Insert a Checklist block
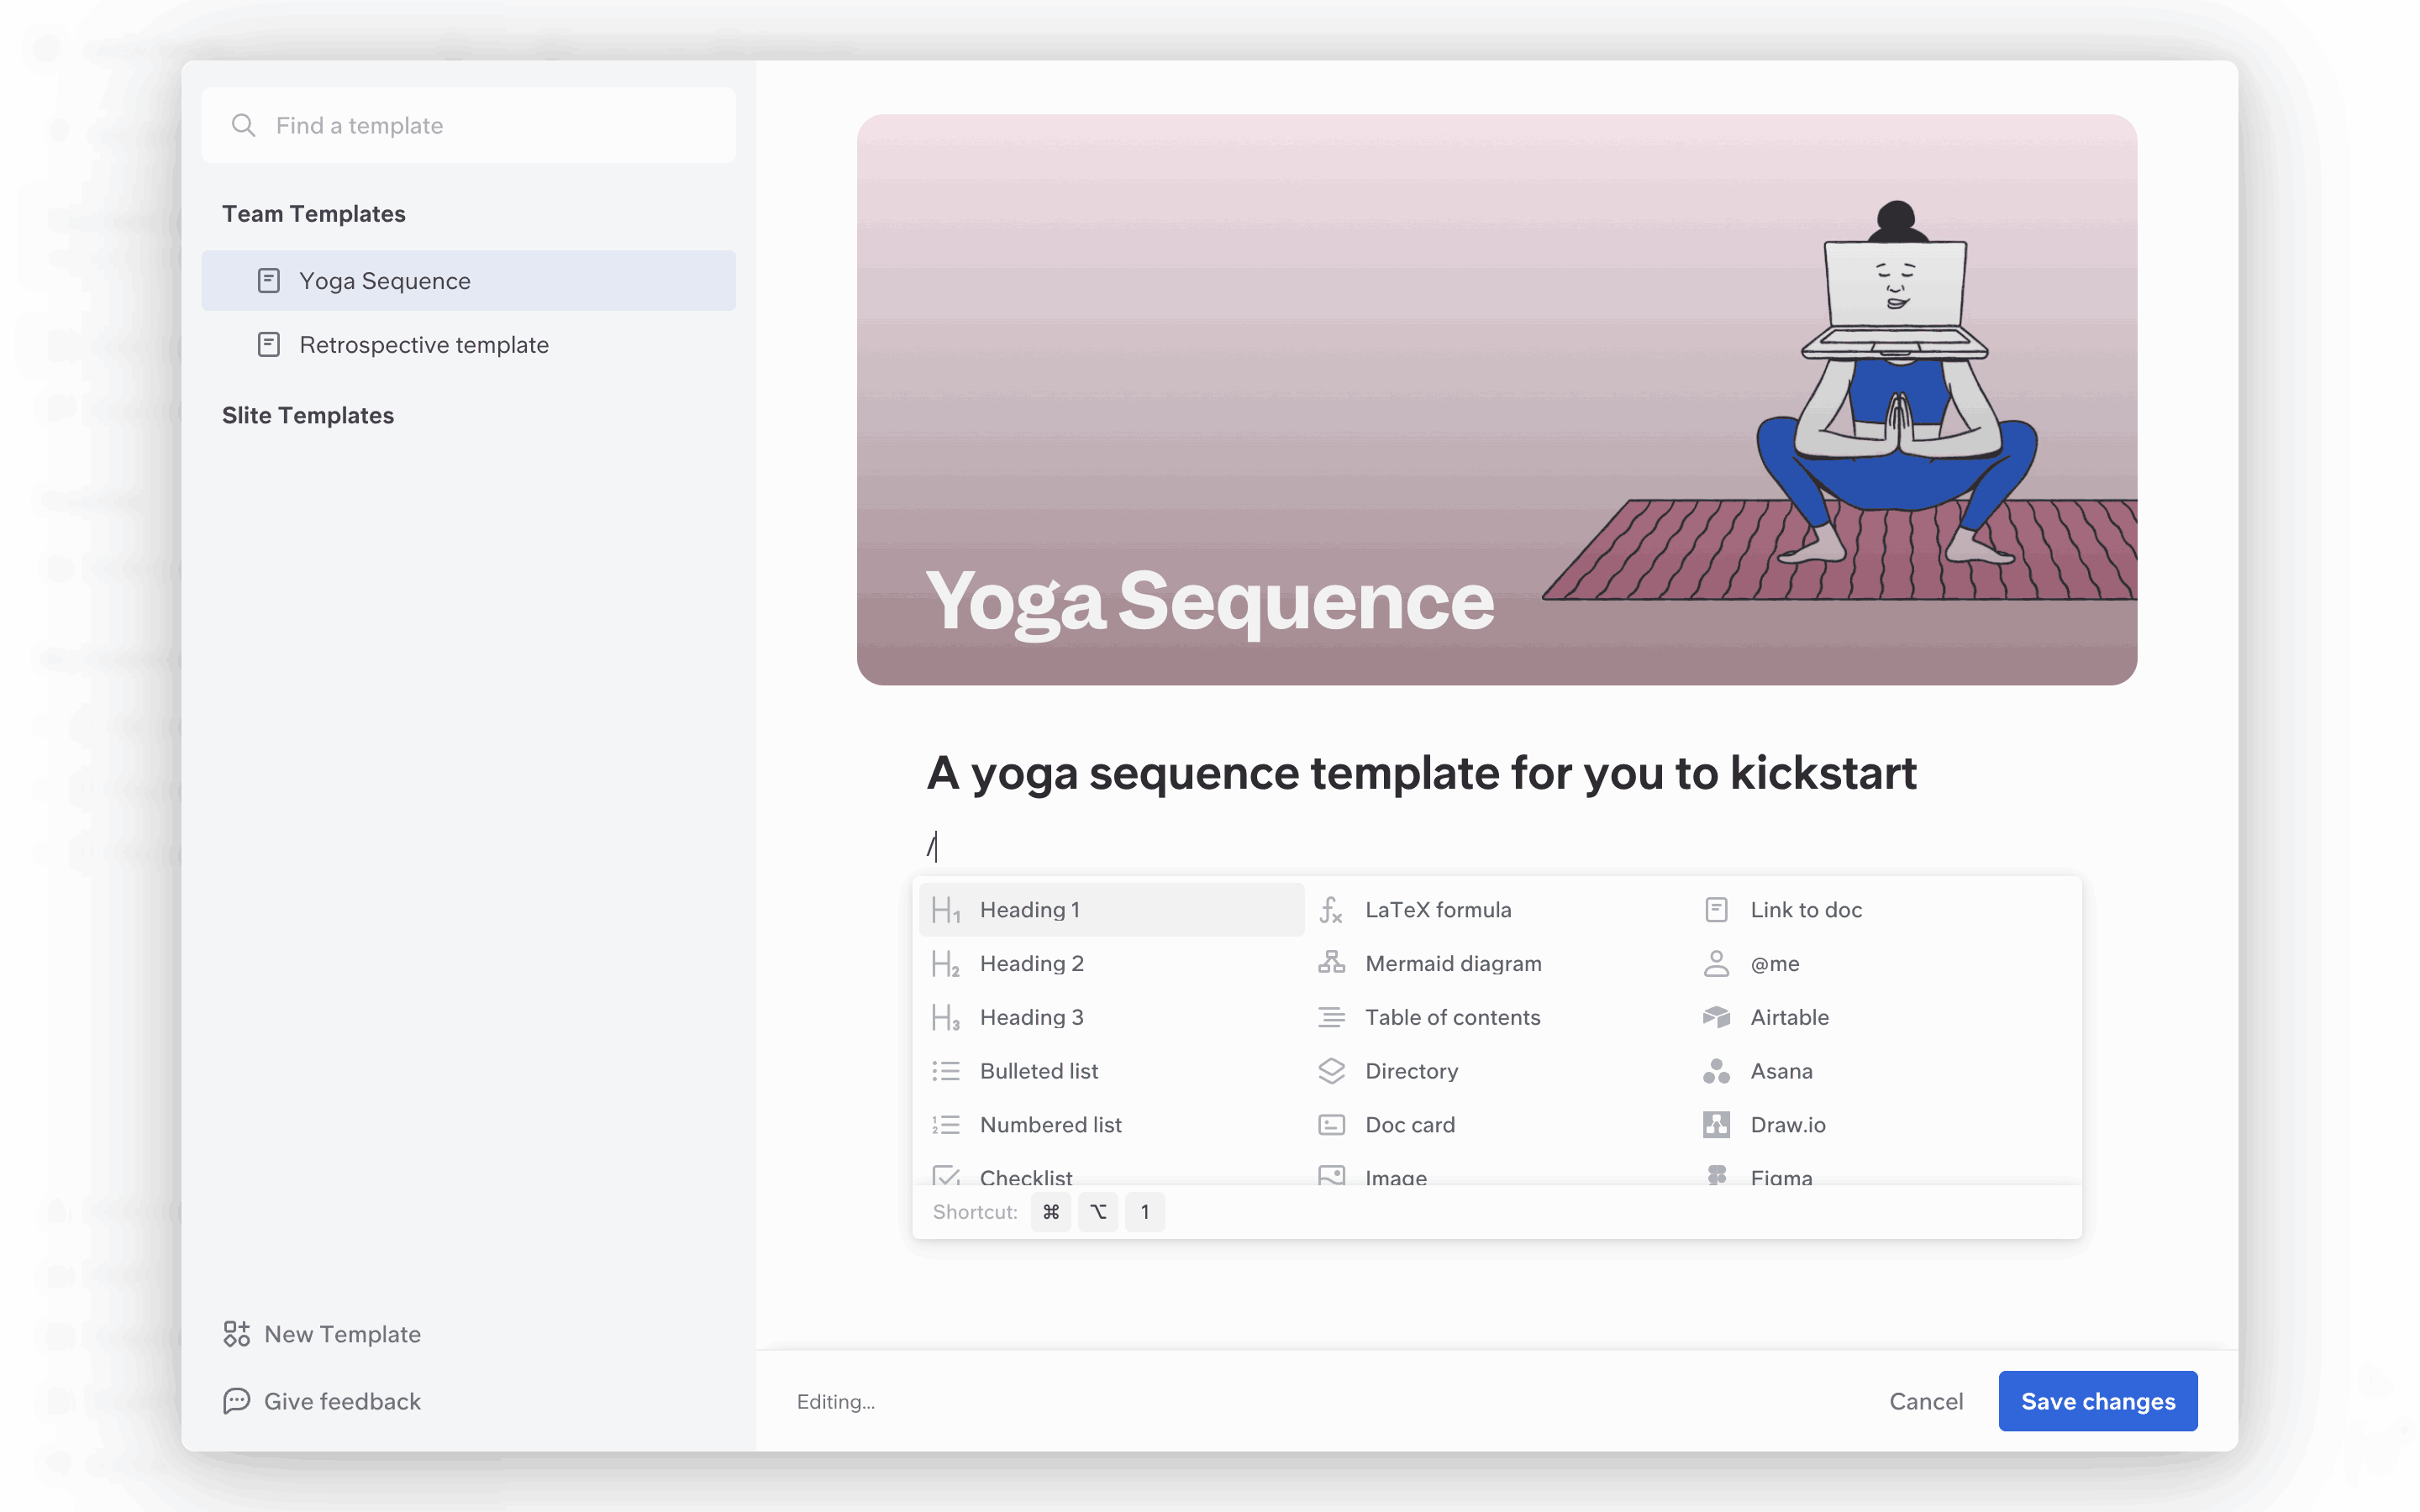 click(1025, 1176)
